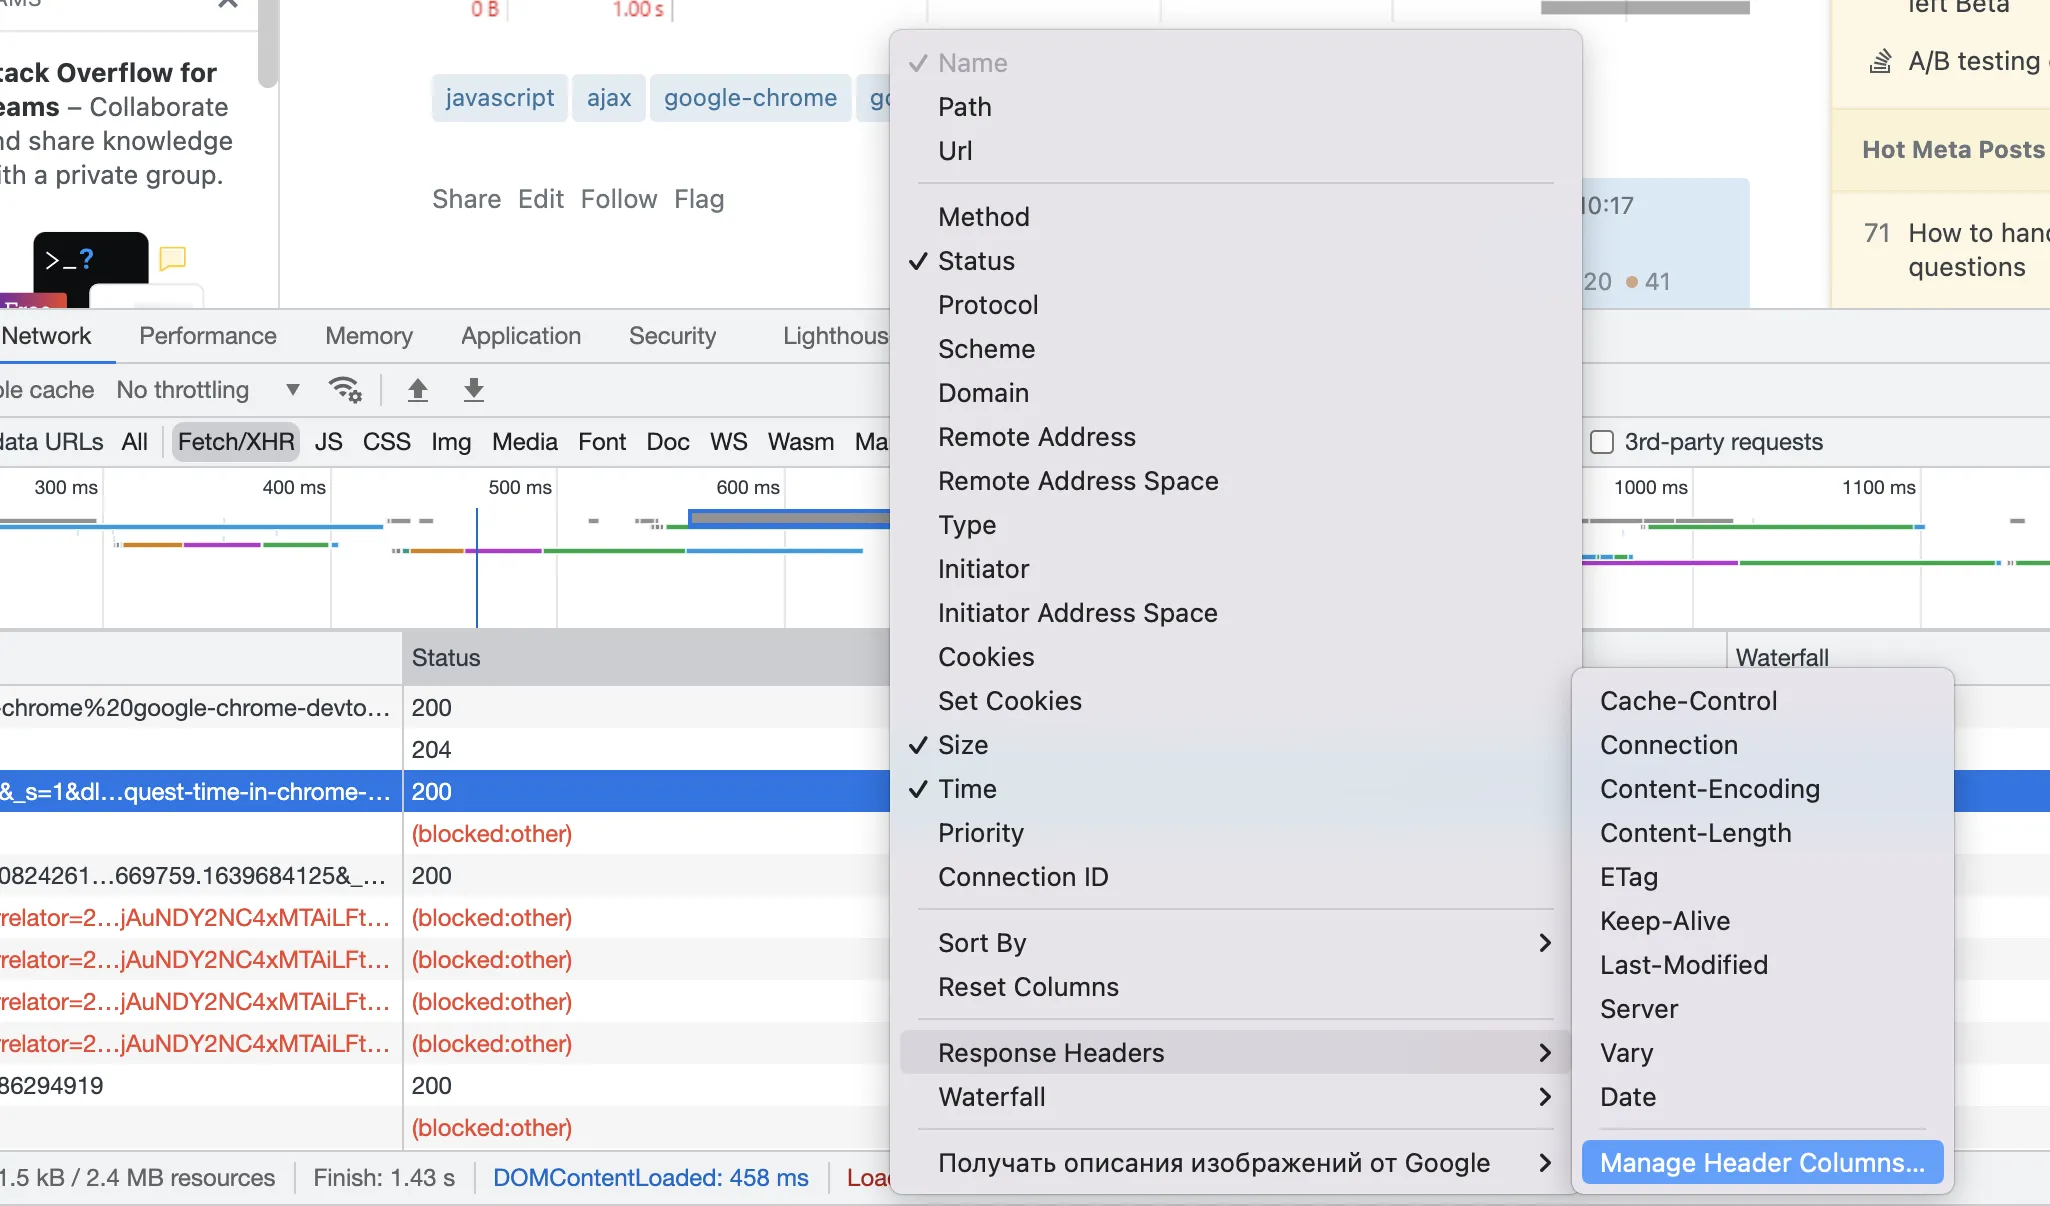The width and height of the screenshot is (2050, 1206).
Task: Click Manage Header Columns option
Action: pos(1761,1163)
